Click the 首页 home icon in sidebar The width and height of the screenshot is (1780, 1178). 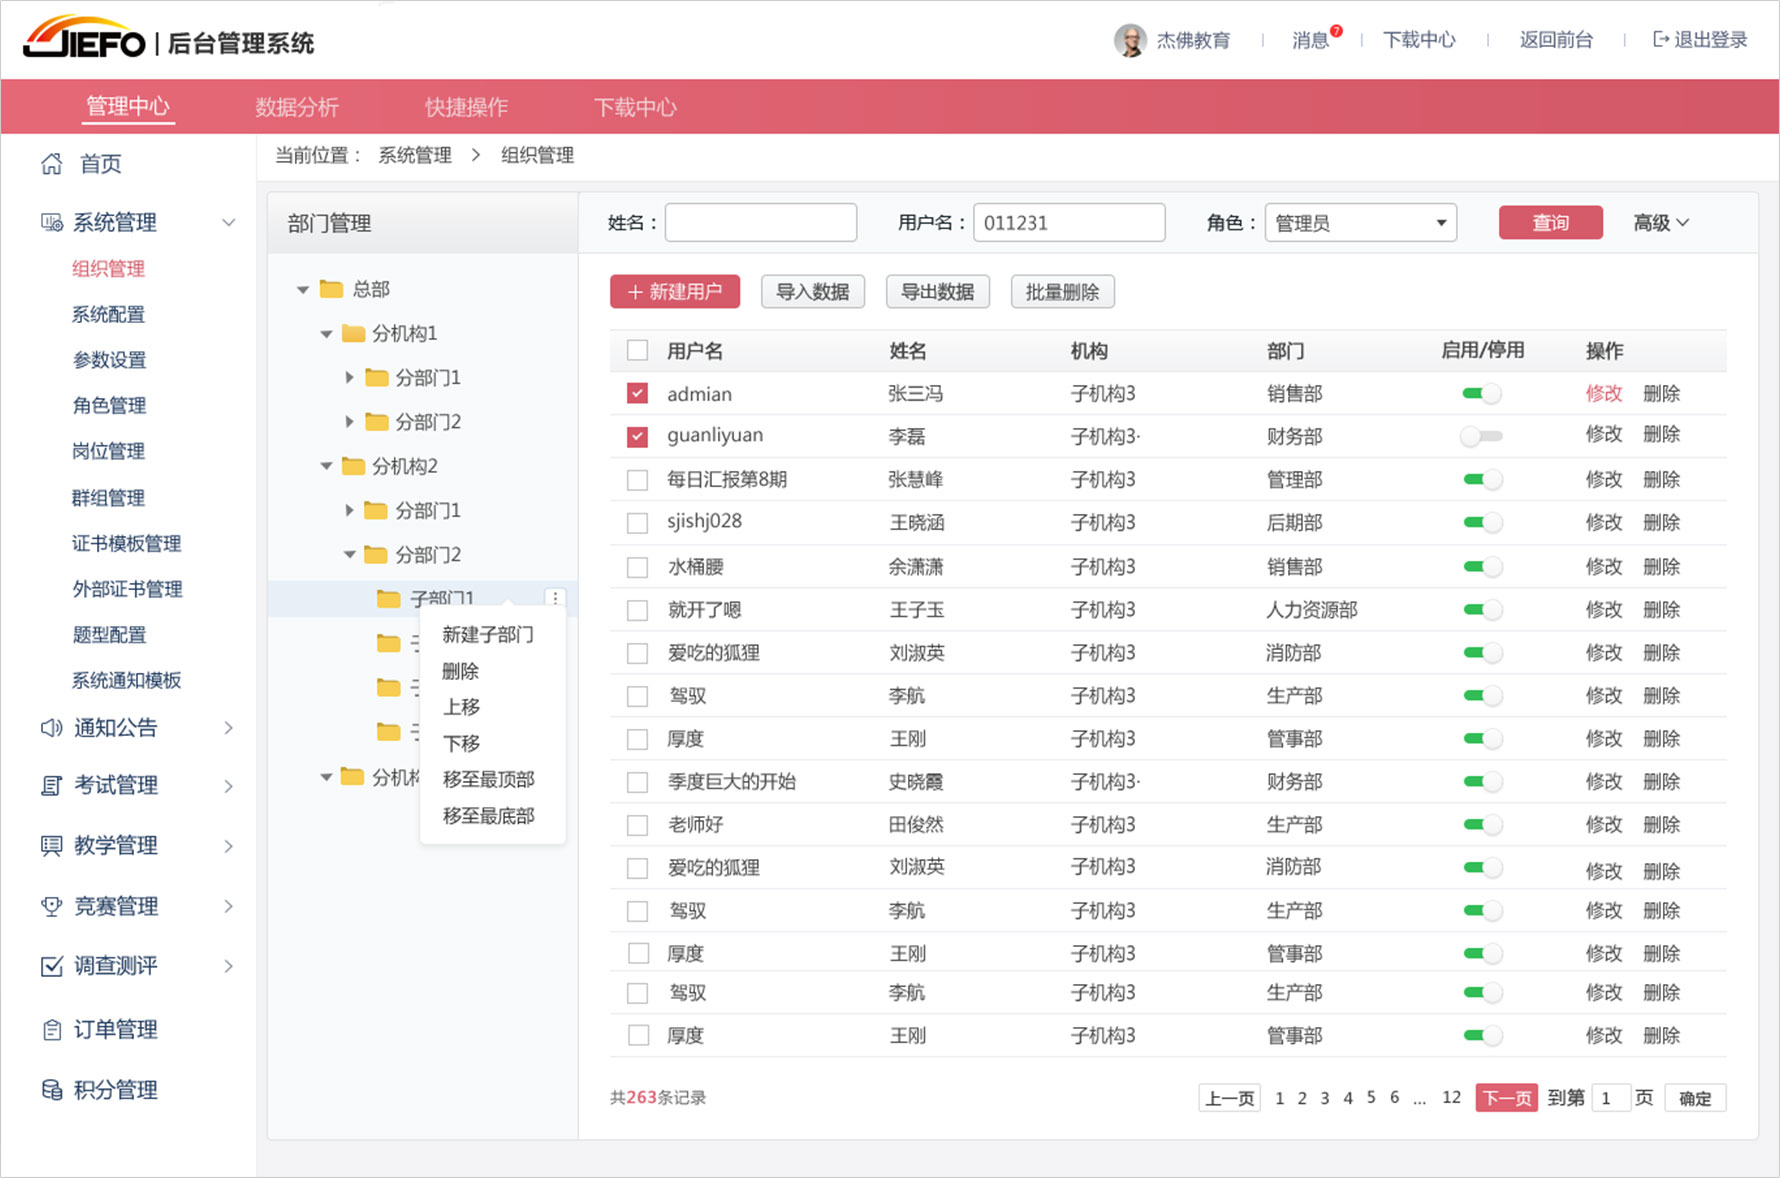click(x=52, y=163)
